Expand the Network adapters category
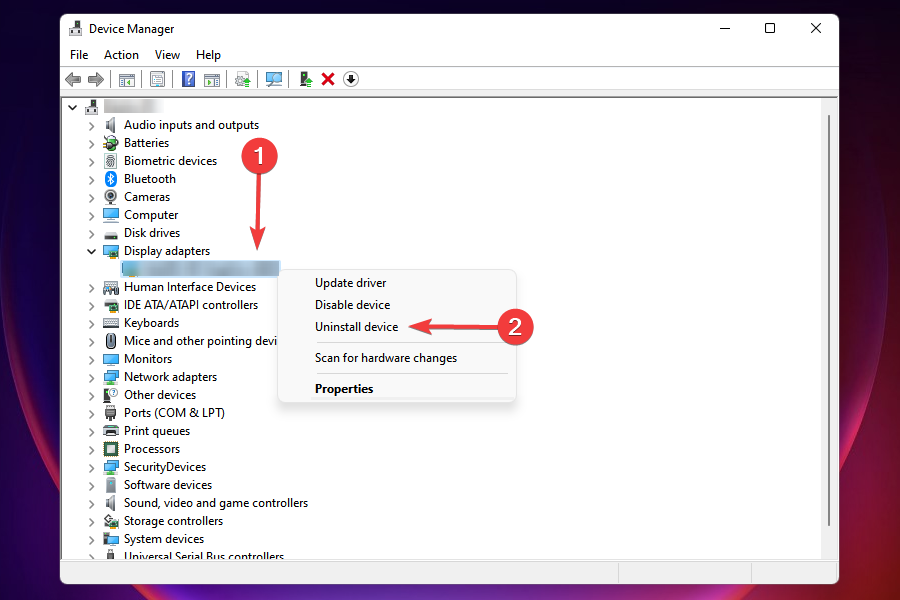This screenshot has height=600, width=900. click(92, 377)
